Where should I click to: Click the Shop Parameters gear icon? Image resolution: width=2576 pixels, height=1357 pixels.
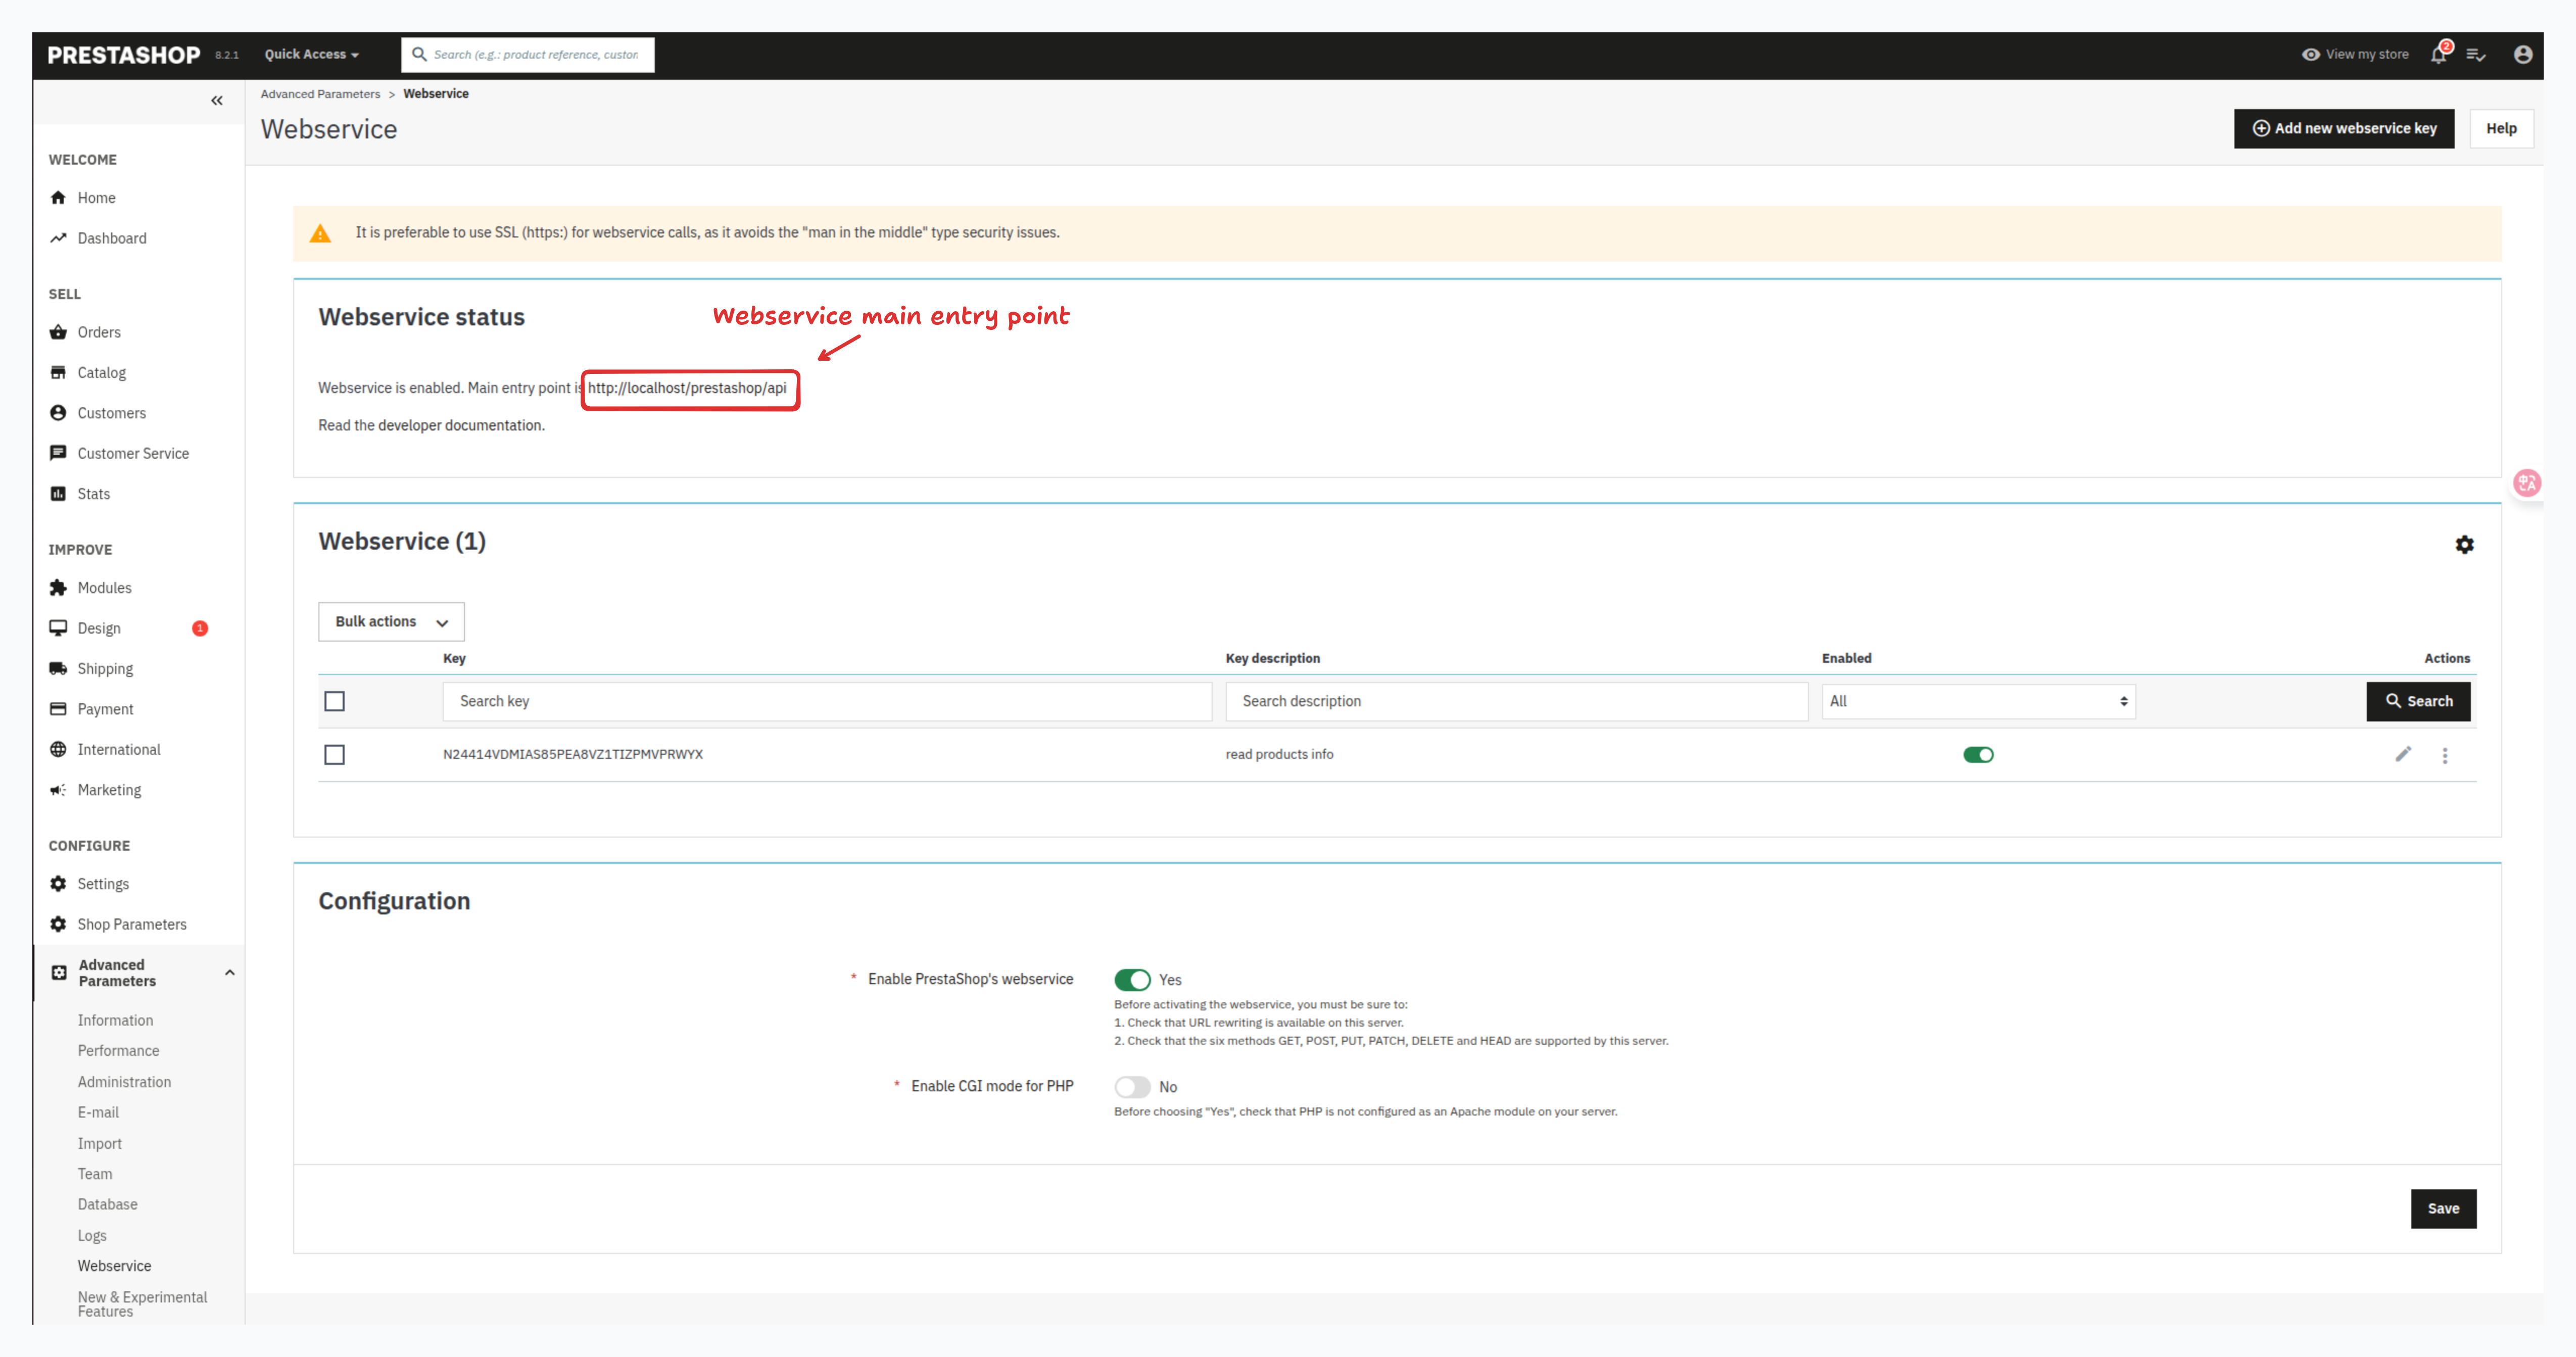[x=58, y=924]
